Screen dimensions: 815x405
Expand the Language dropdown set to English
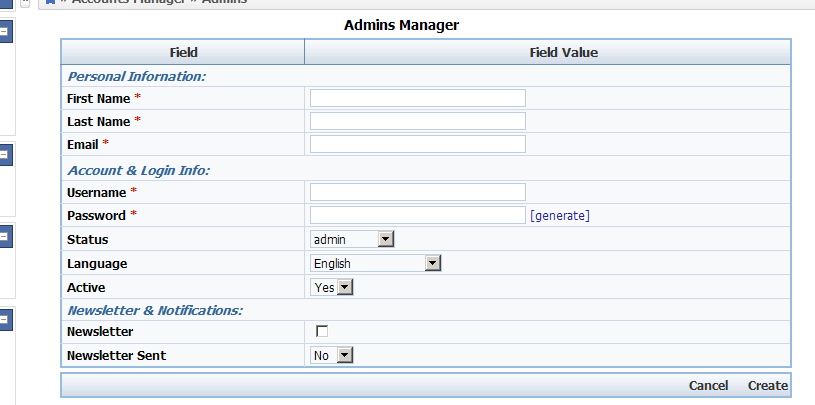point(376,263)
